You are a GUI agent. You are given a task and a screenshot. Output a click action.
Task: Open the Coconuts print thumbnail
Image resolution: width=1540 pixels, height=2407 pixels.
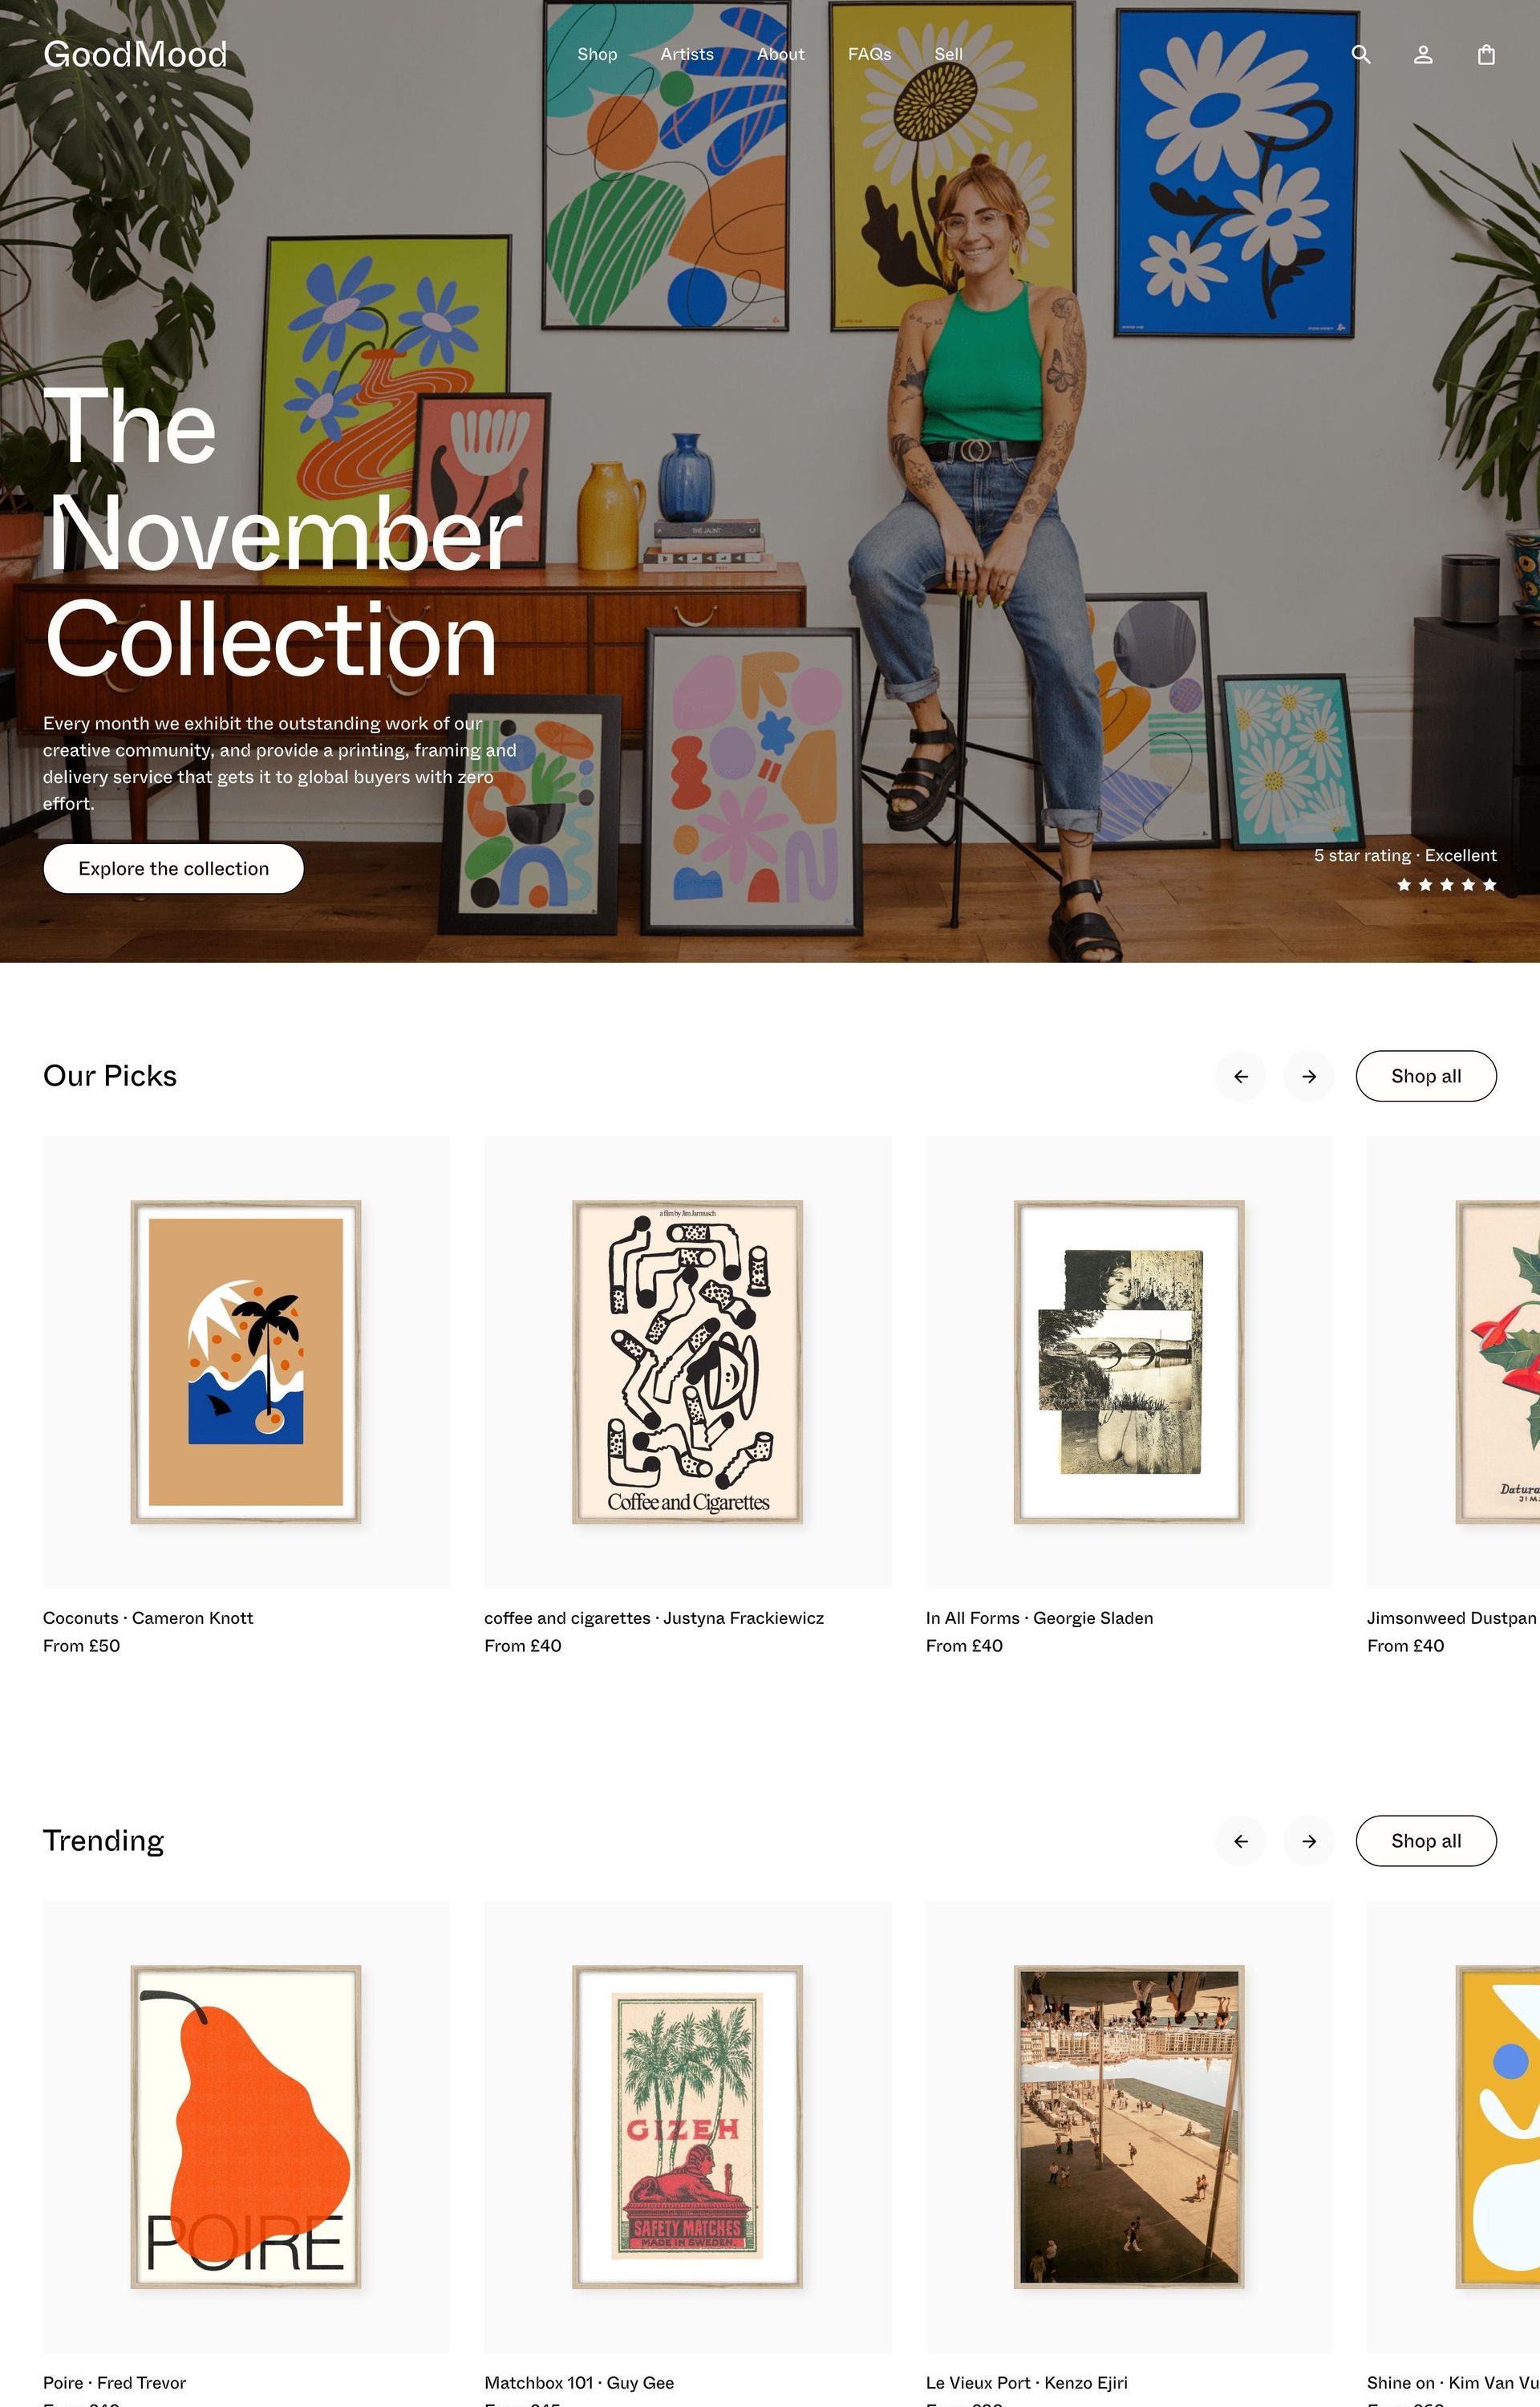(246, 1362)
